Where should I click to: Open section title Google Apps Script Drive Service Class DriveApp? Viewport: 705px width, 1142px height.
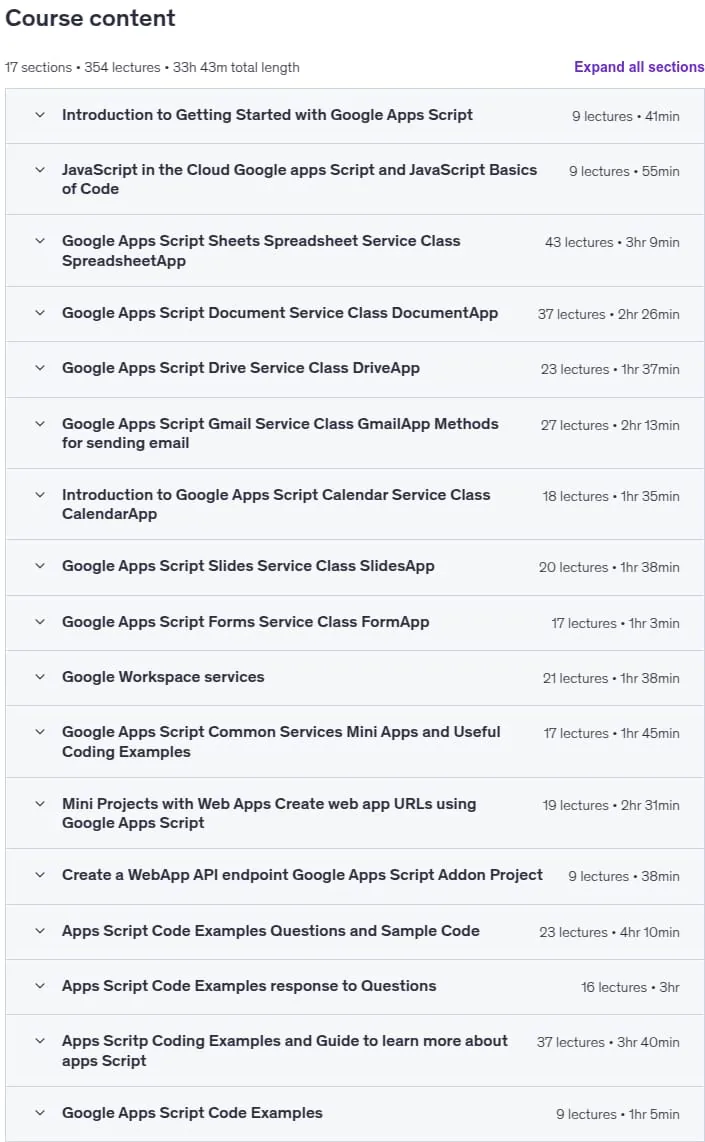pyautogui.click(x=241, y=368)
